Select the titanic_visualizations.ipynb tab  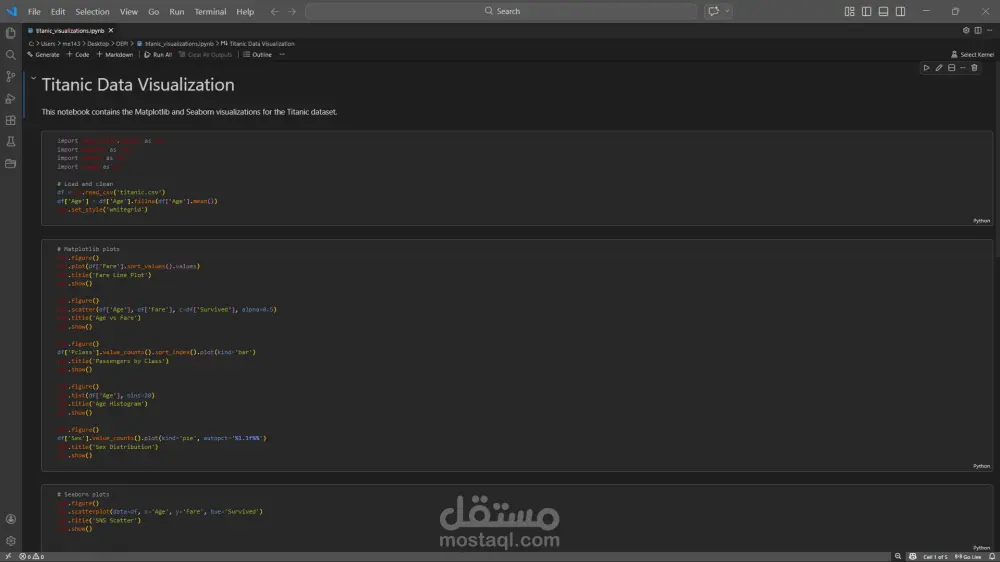tap(70, 31)
